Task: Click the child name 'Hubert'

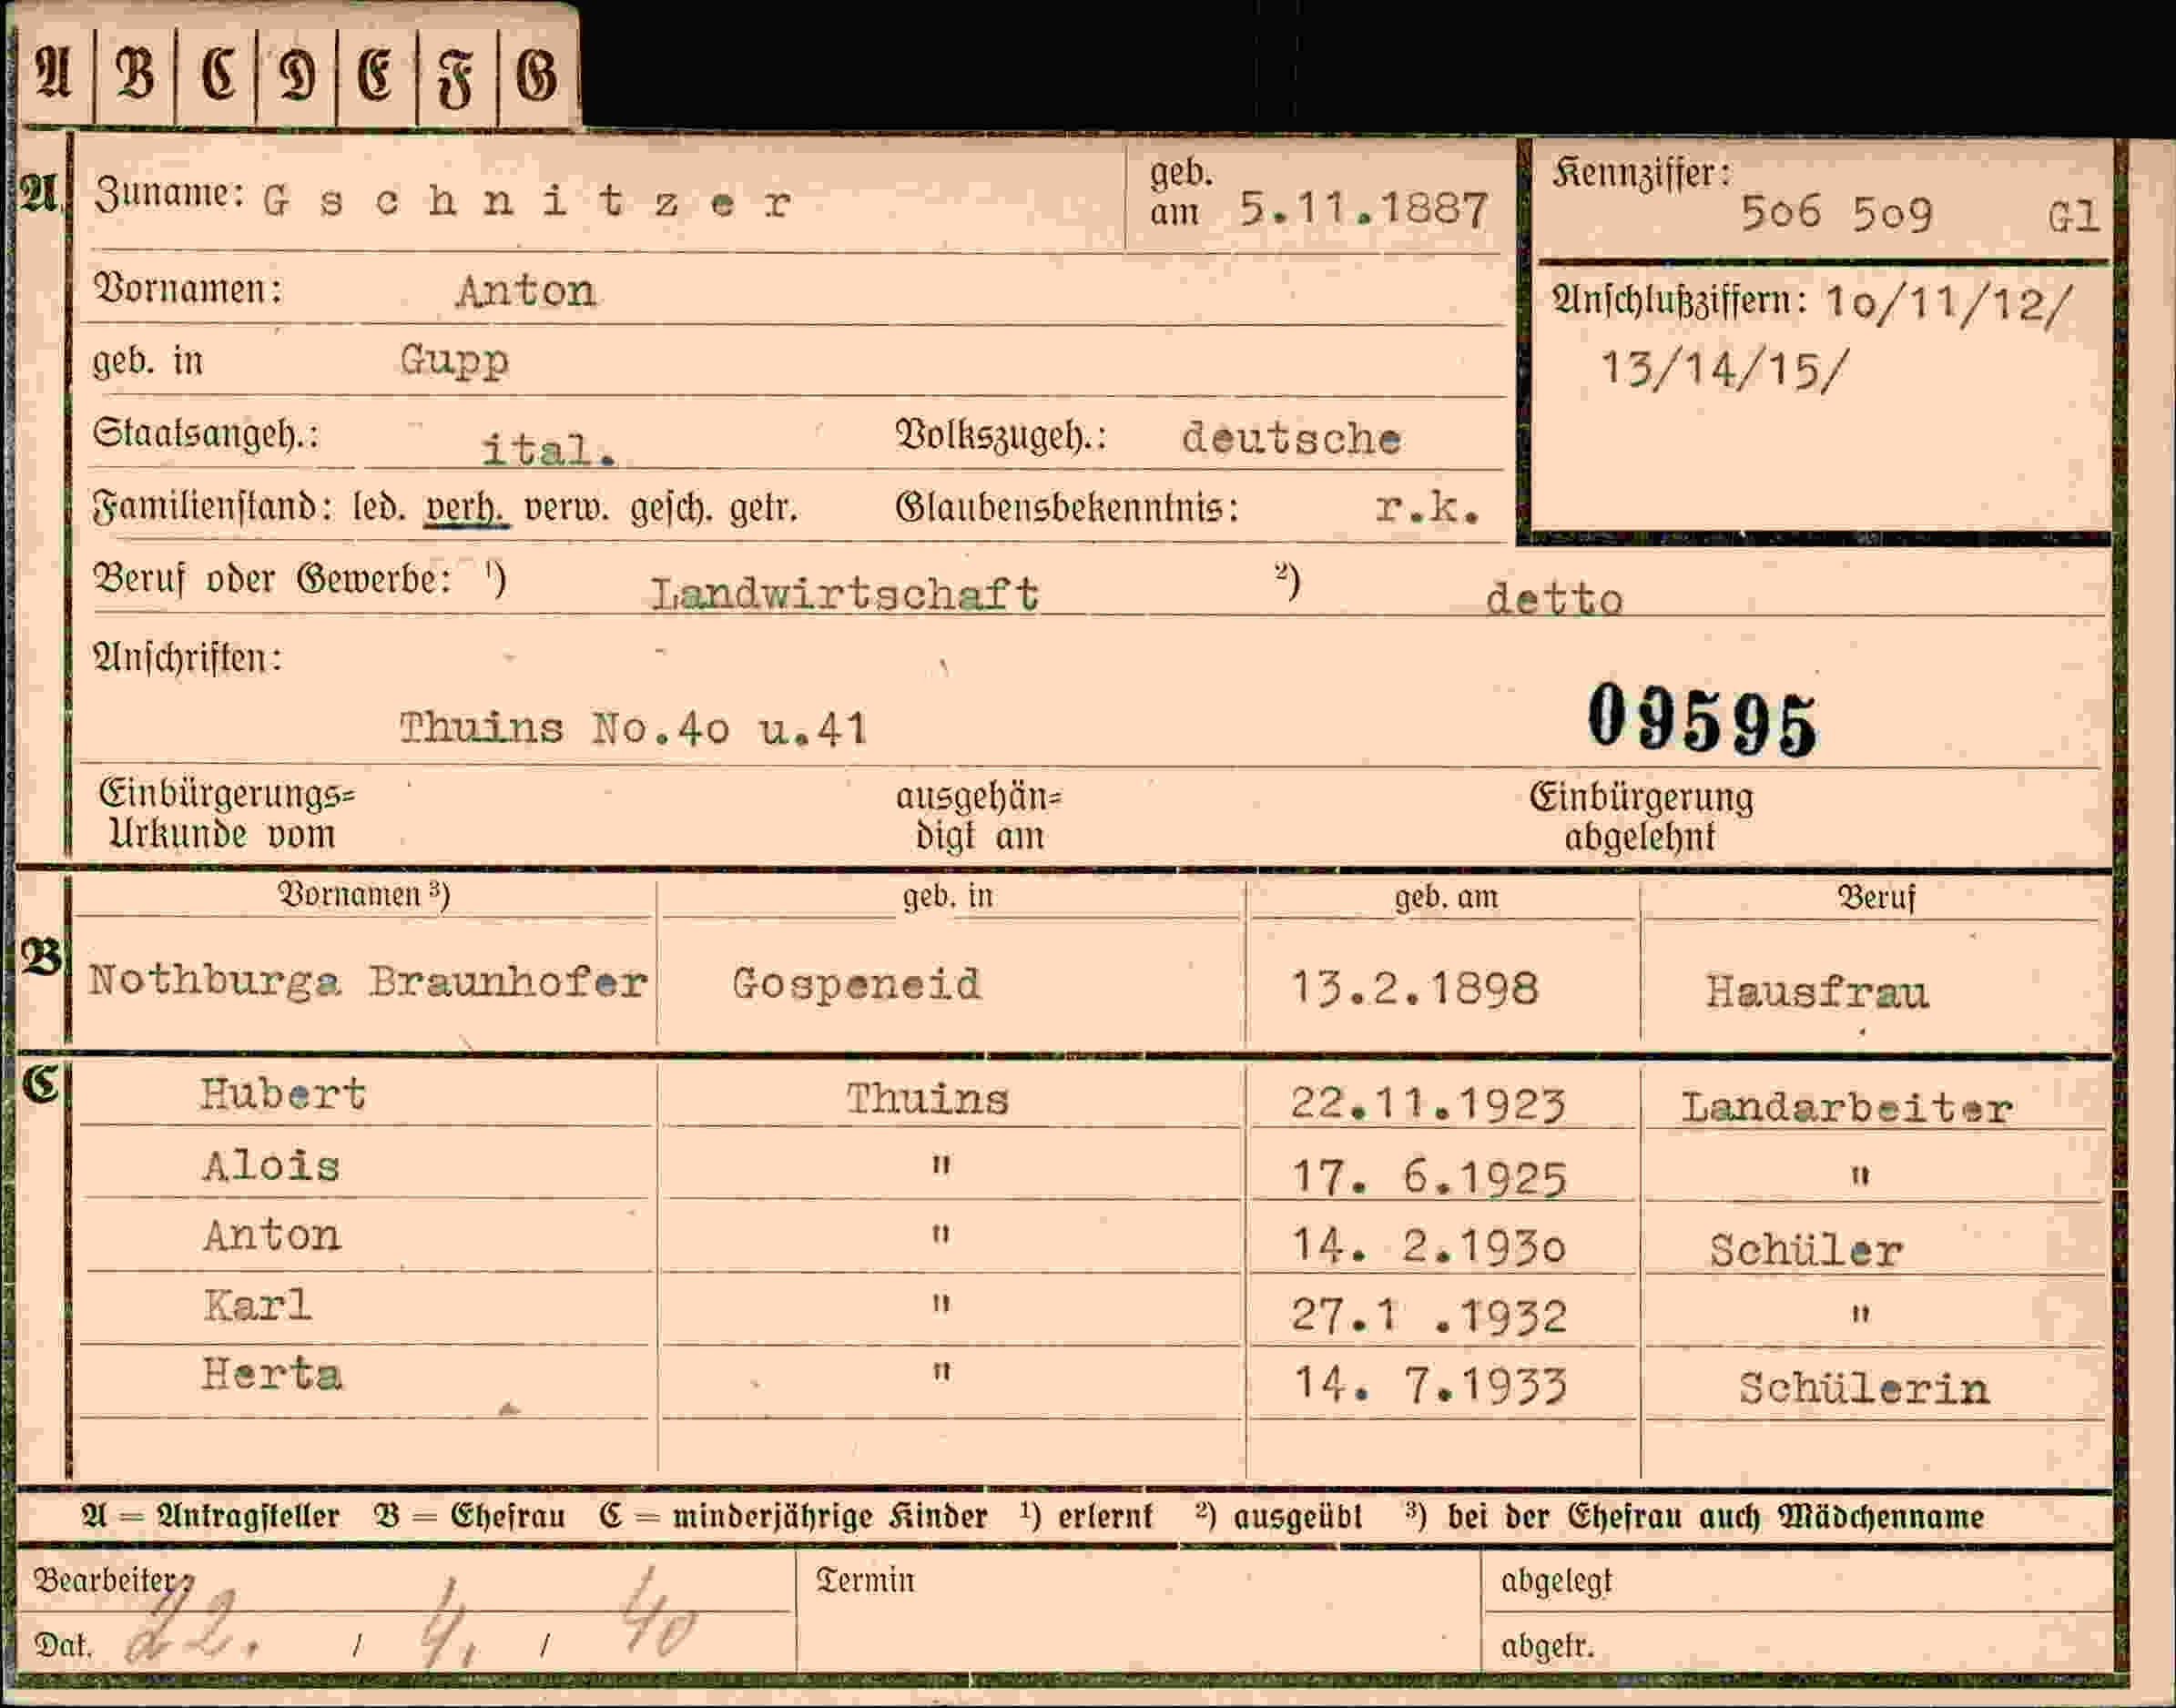Action: pos(283,1094)
